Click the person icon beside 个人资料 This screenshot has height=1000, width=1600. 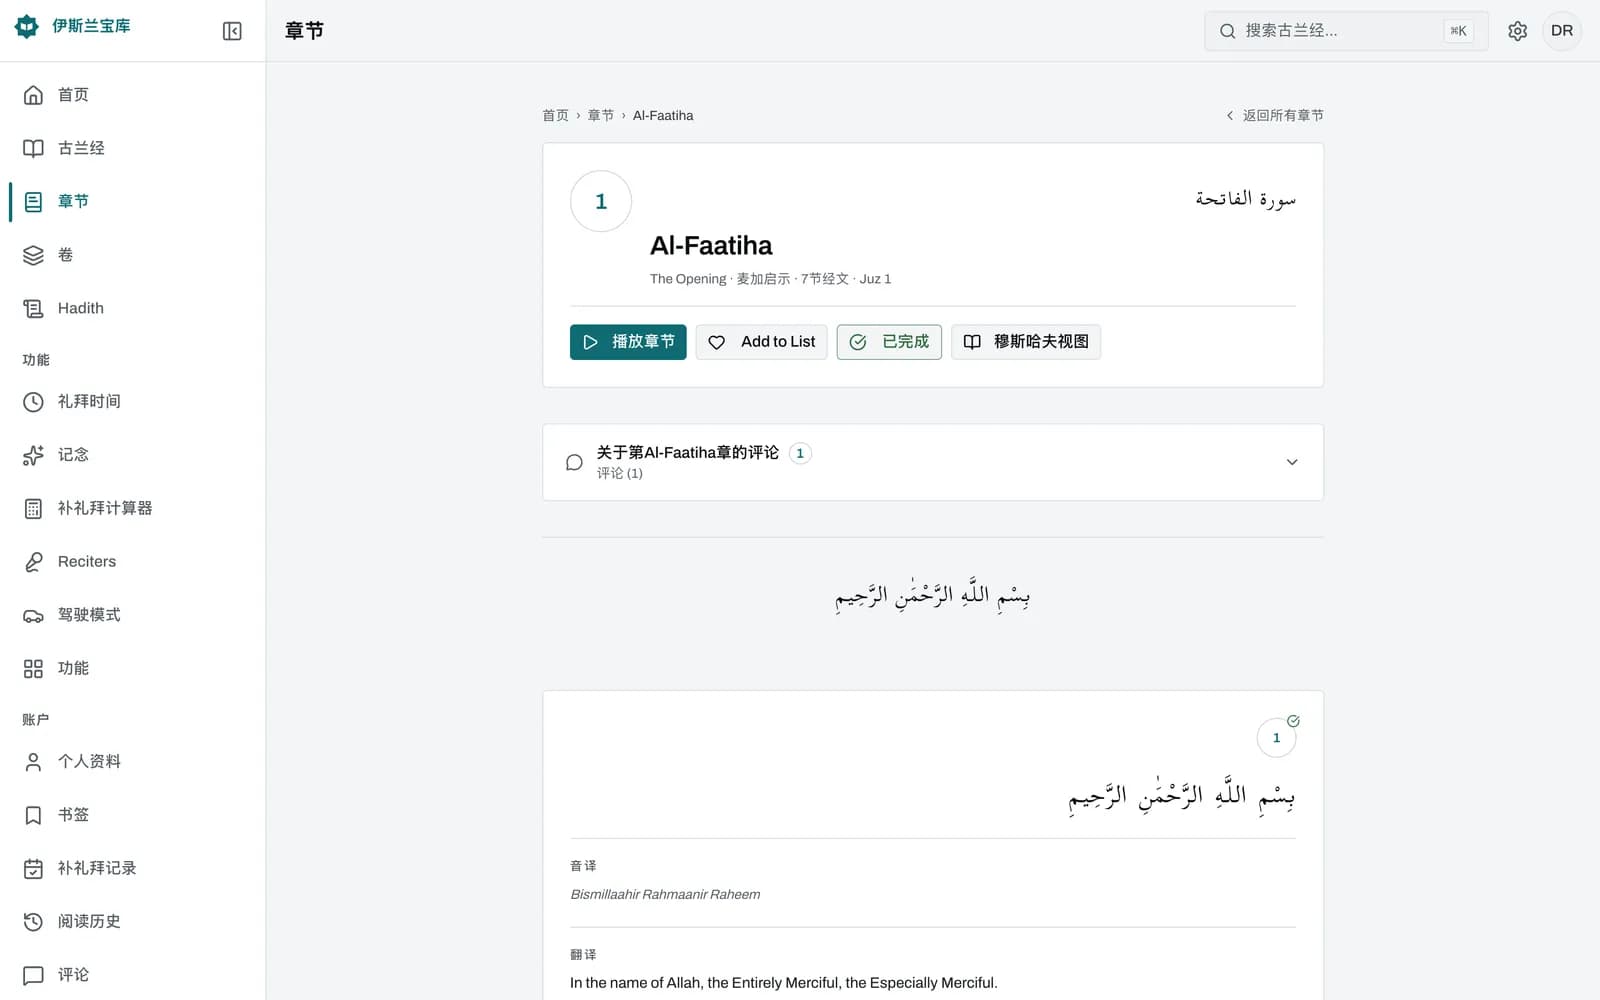pyautogui.click(x=33, y=762)
